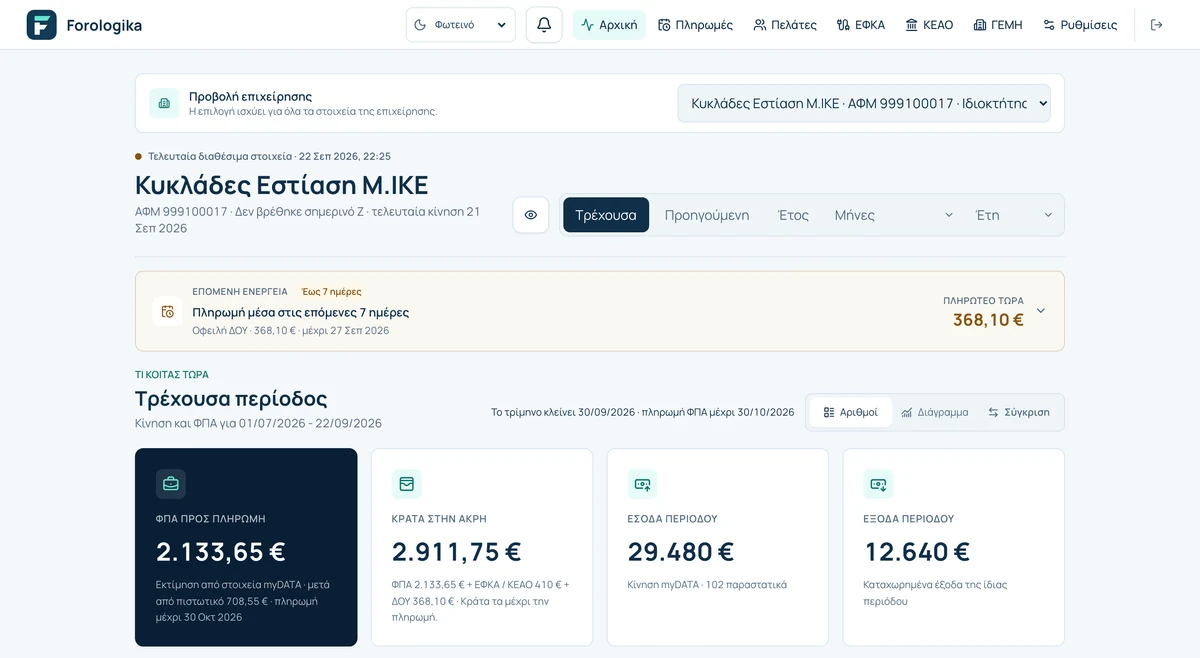This screenshot has width=1200, height=658.
Task: Open the Πληρωμές page
Action: pyautogui.click(x=696, y=25)
